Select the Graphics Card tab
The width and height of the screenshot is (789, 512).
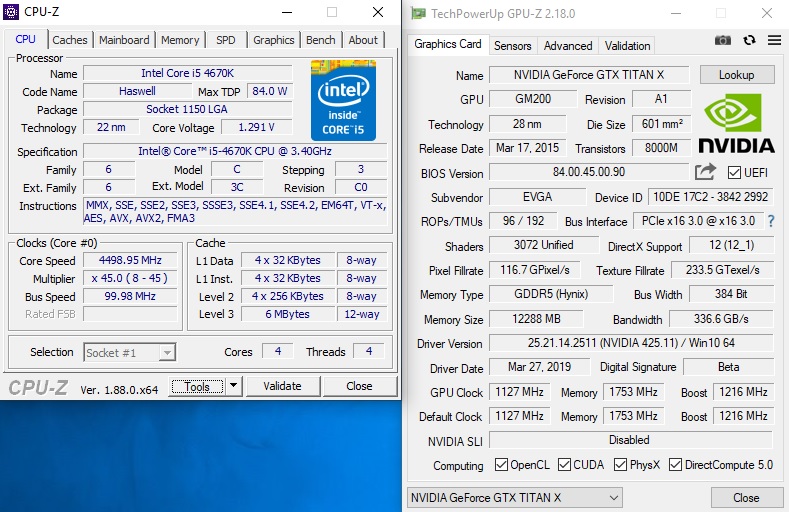point(448,44)
